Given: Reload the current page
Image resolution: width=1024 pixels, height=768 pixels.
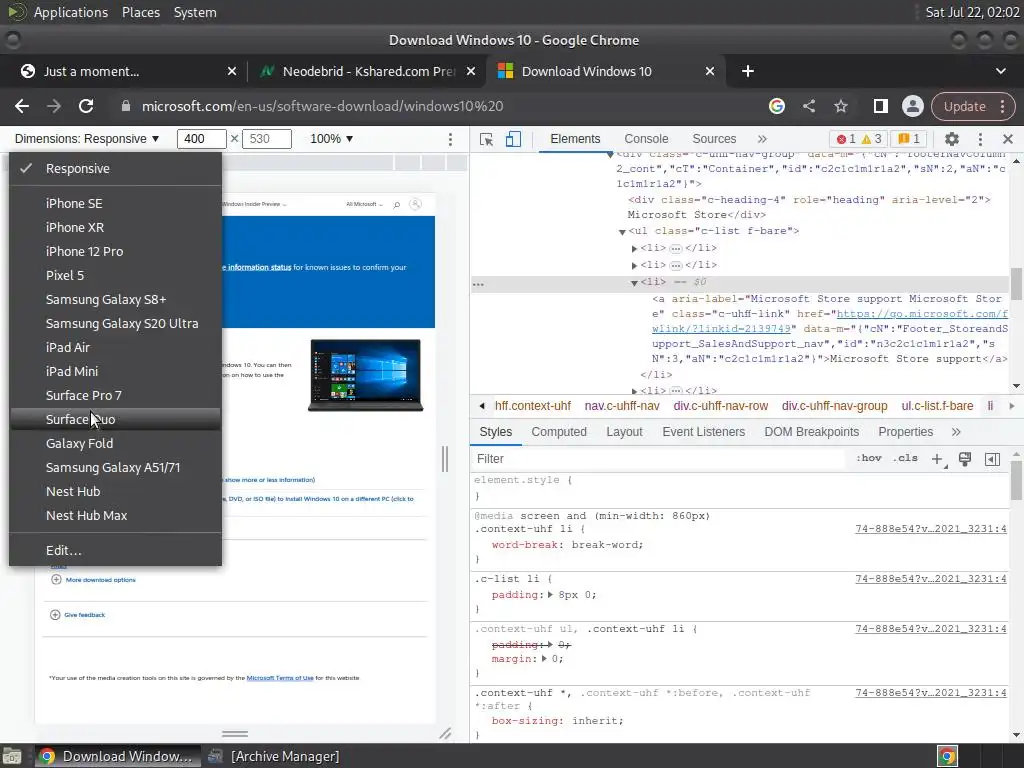Looking at the screenshot, I should [86, 106].
